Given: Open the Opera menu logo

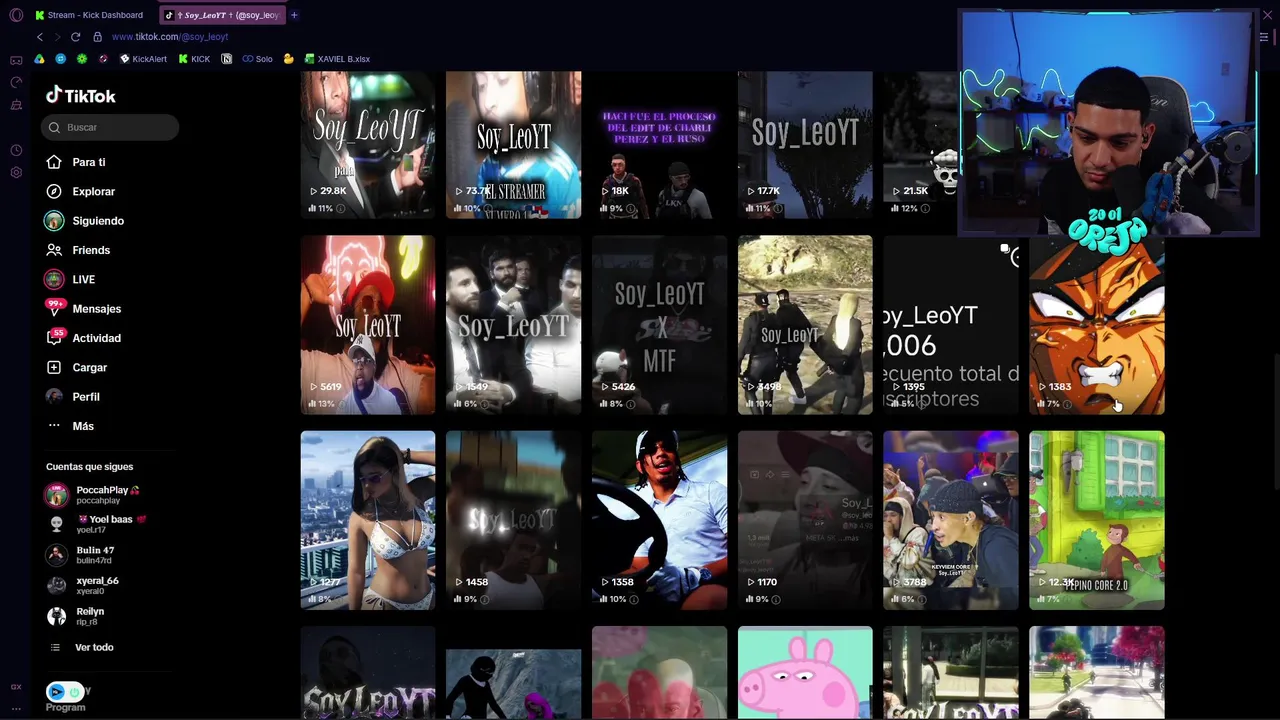Looking at the screenshot, I should (16, 15).
